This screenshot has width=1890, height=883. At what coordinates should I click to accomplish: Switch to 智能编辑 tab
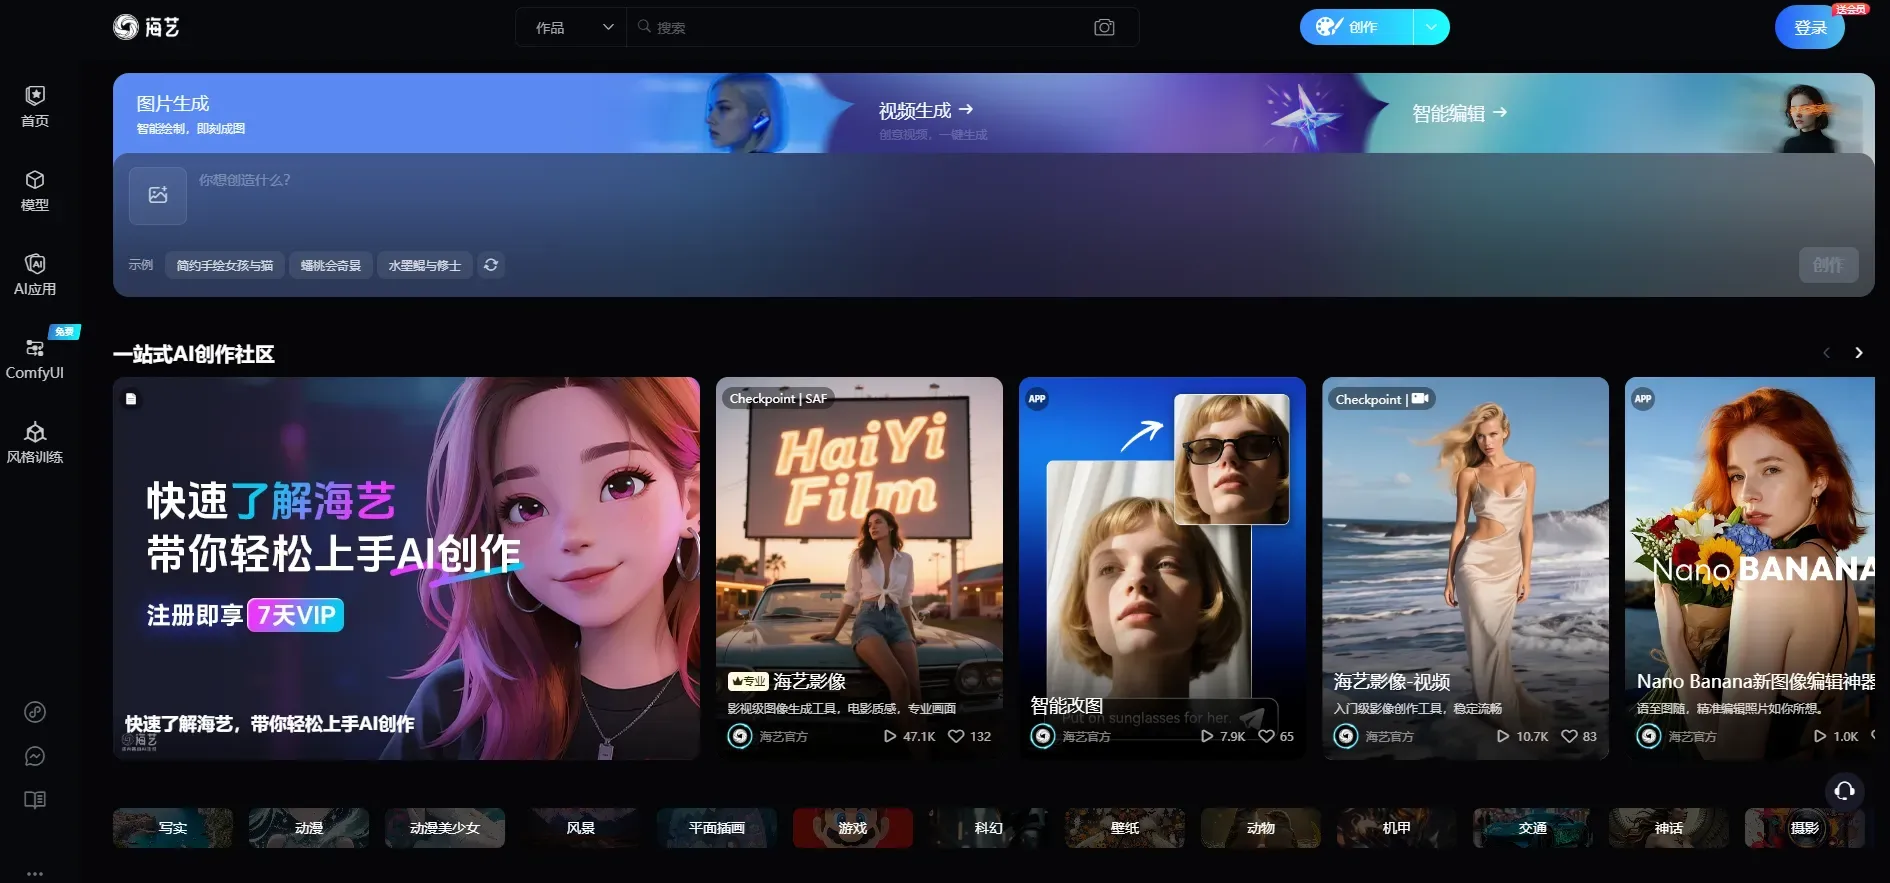tap(1459, 113)
